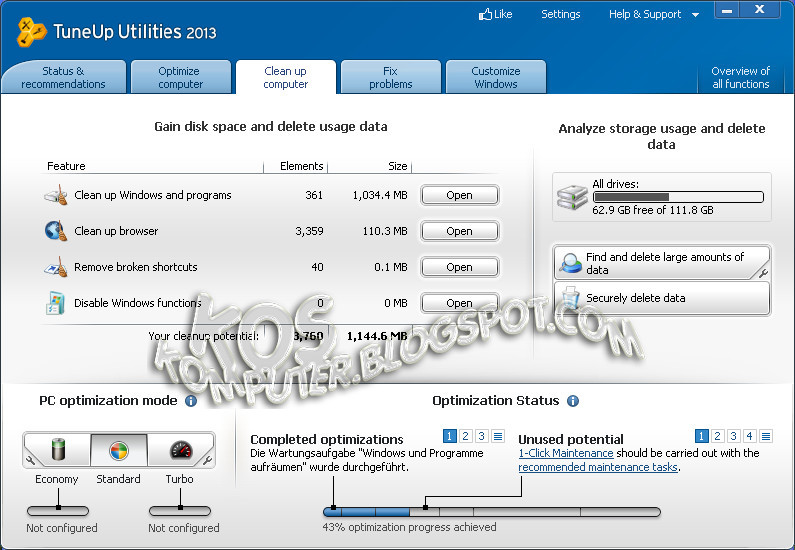Click the 3,359 elements value

tap(309, 231)
